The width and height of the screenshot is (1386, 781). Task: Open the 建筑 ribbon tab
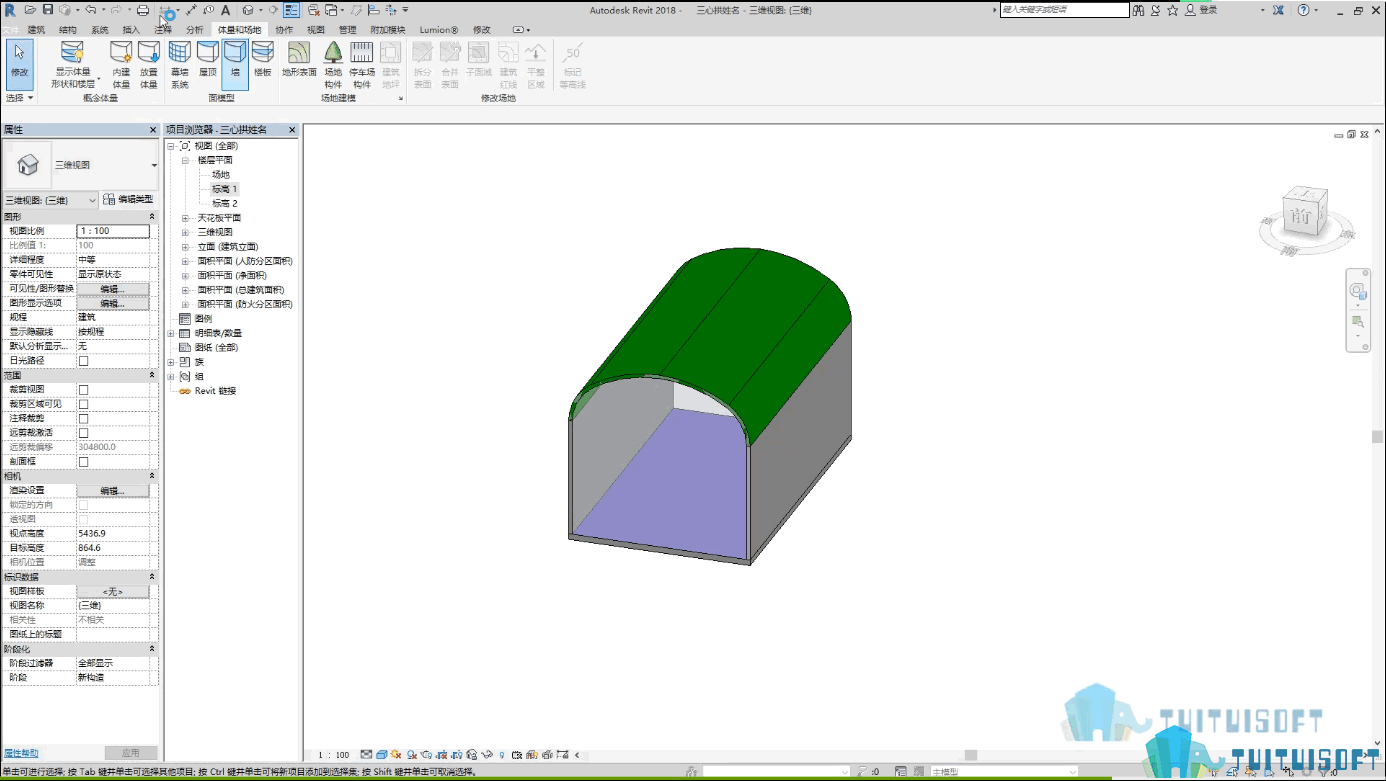[36, 30]
